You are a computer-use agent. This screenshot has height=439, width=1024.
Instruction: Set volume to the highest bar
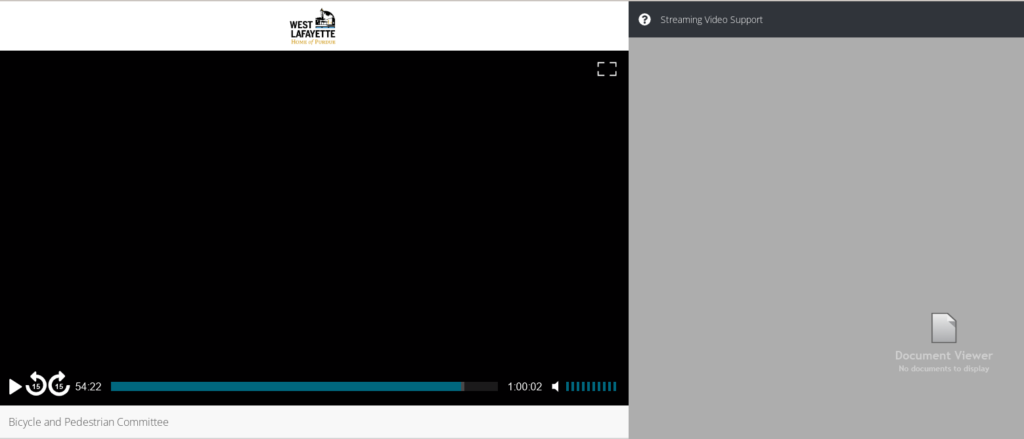click(x=614, y=387)
